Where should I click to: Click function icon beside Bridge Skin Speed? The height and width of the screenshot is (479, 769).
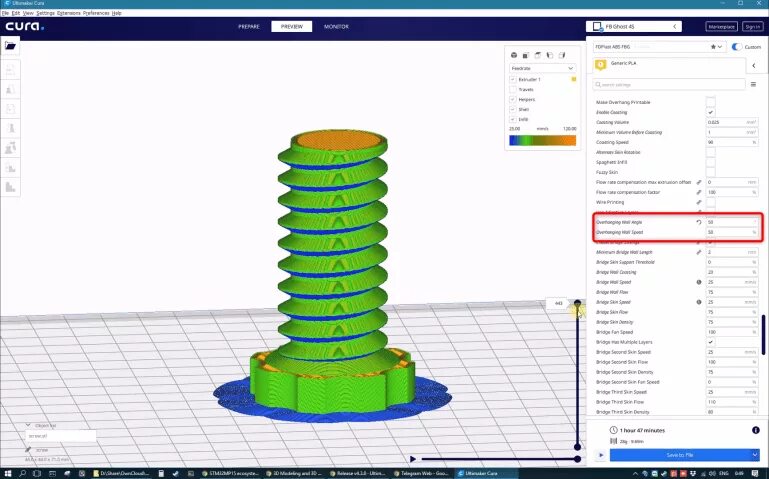[698, 302]
